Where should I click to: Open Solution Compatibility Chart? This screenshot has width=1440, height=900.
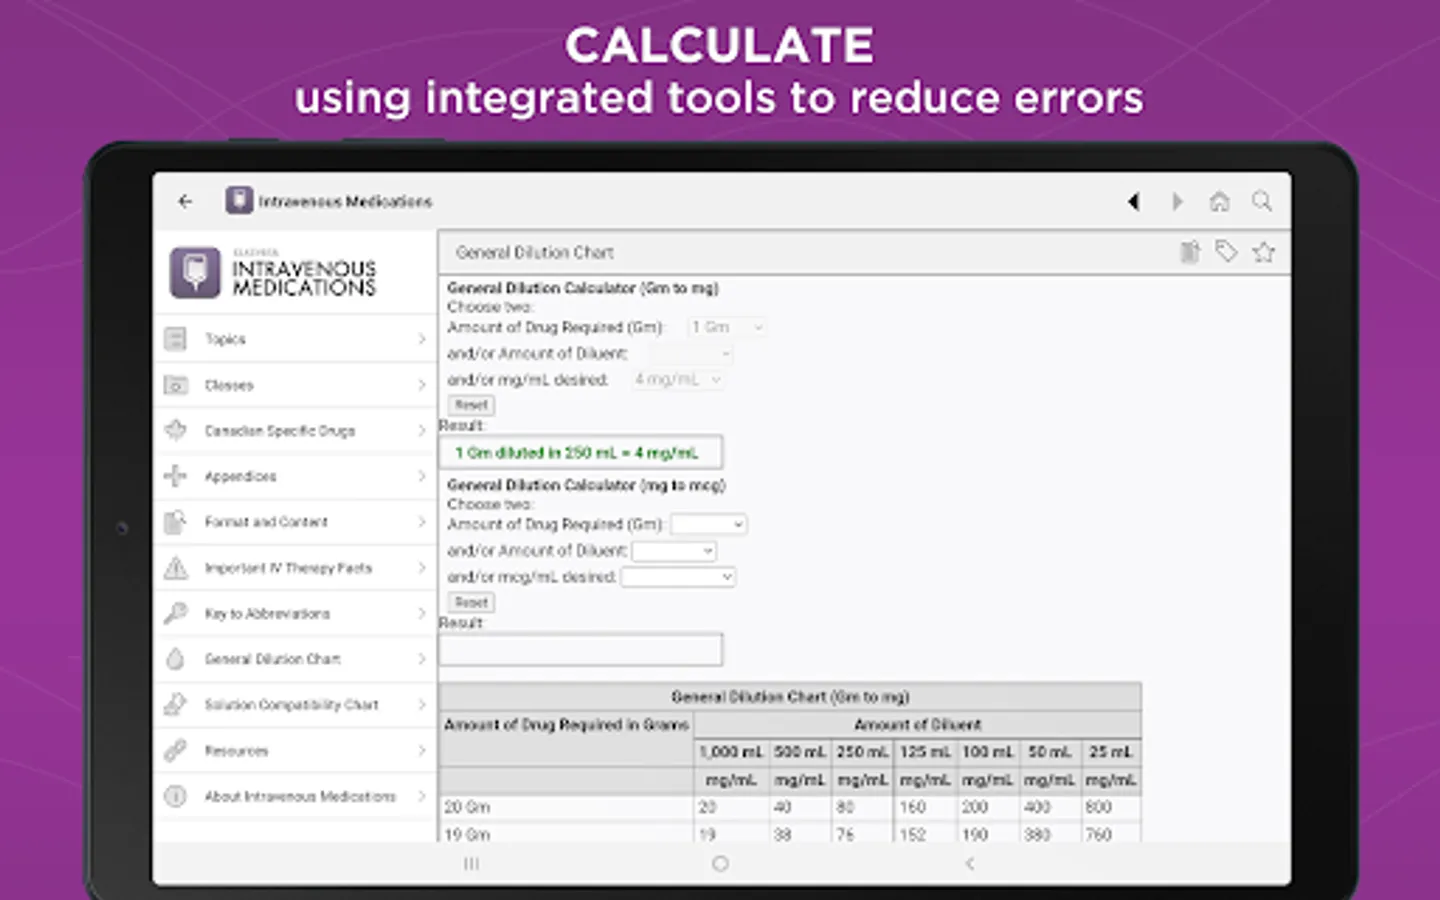pos(295,705)
